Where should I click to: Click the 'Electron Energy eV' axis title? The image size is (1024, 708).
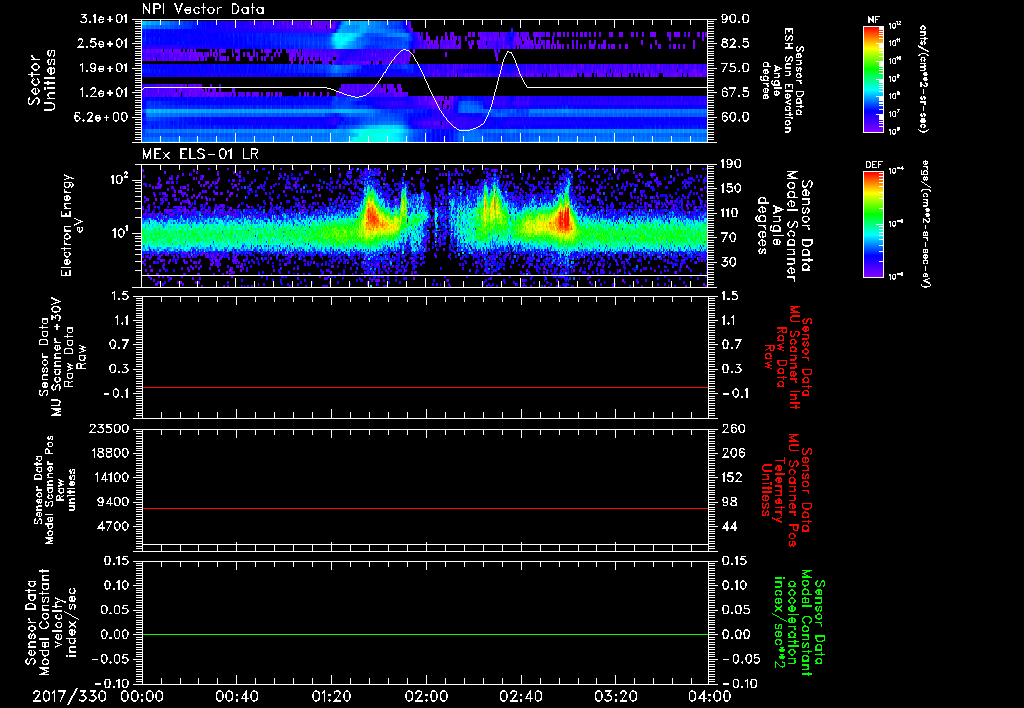[73, 225]
